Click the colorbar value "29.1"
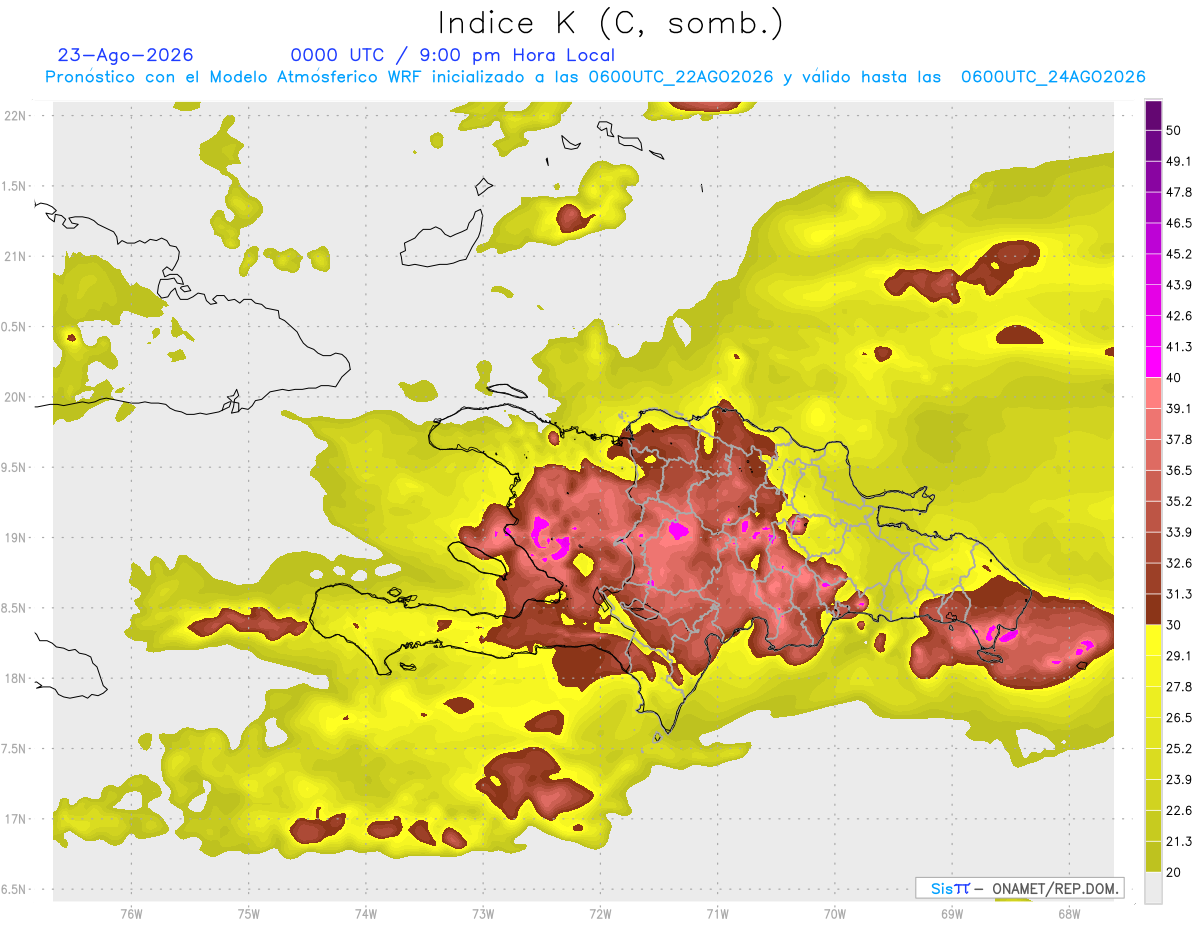 [1180, 655]
